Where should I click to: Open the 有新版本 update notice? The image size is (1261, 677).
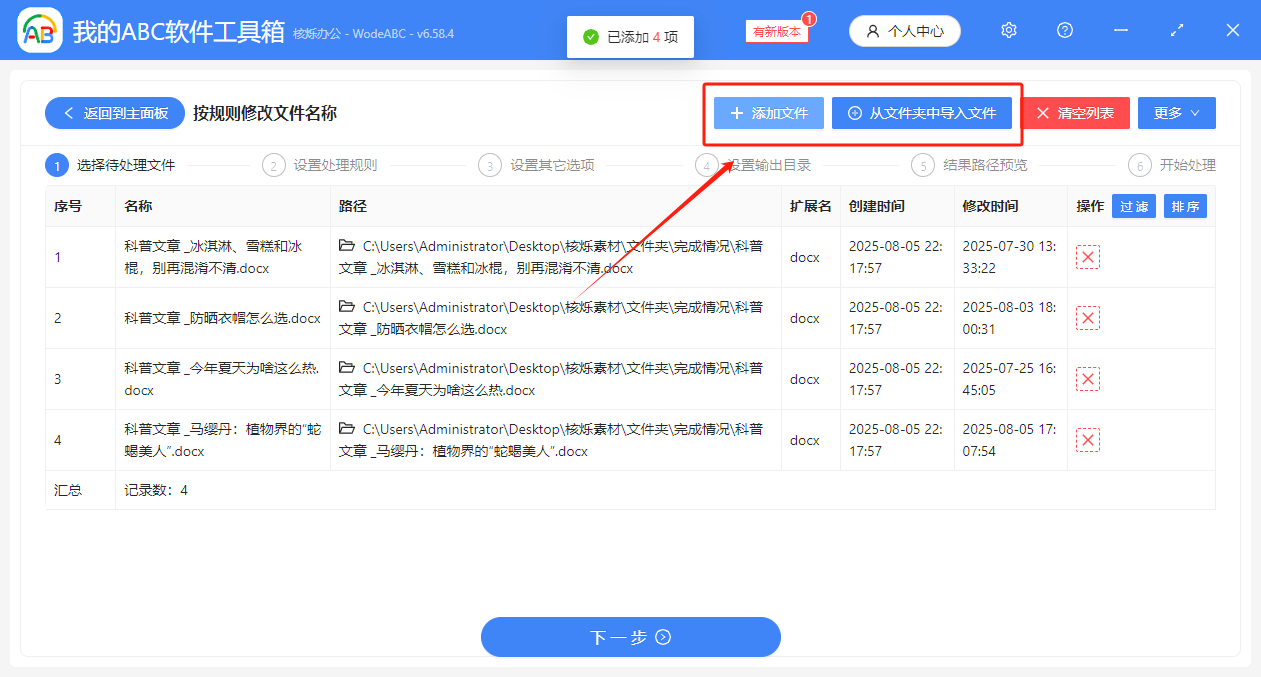(777, 31)
